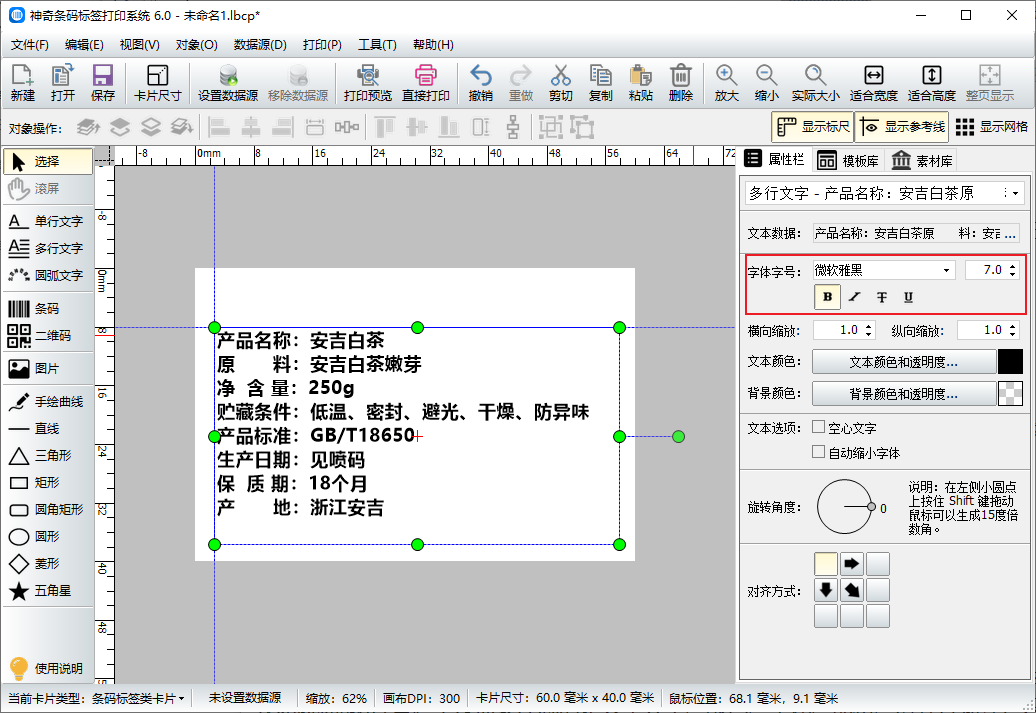Toggle 显示网格 grid display

click(992, 127)
